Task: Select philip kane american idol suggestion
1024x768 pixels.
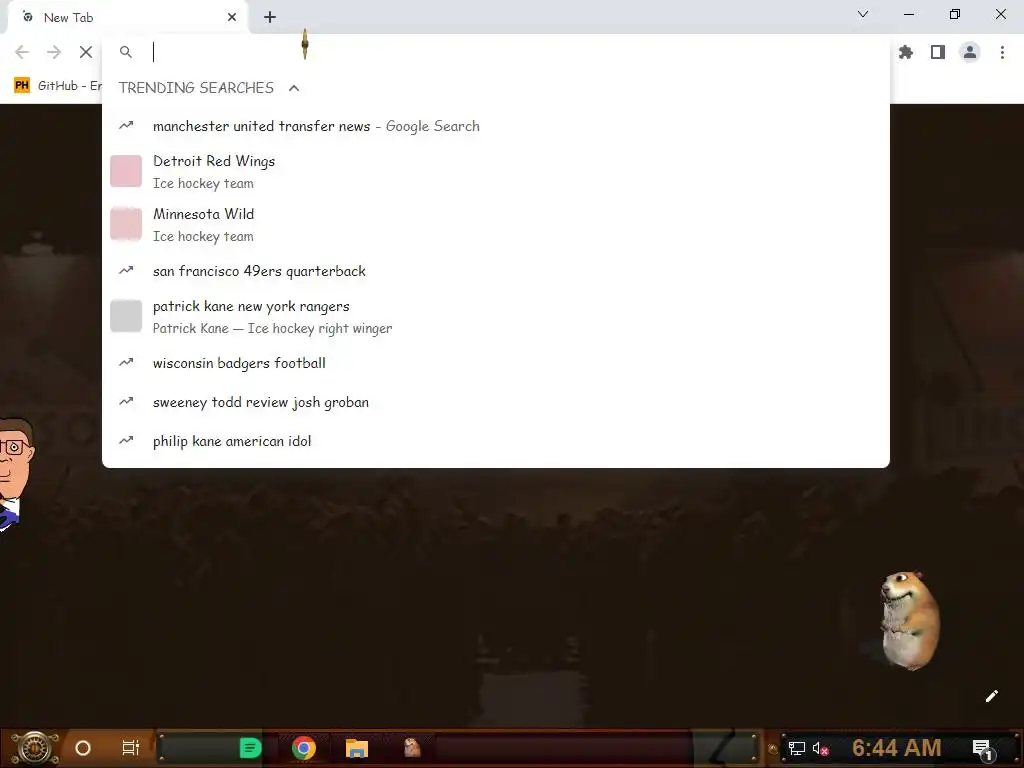Action: [496, 441]
